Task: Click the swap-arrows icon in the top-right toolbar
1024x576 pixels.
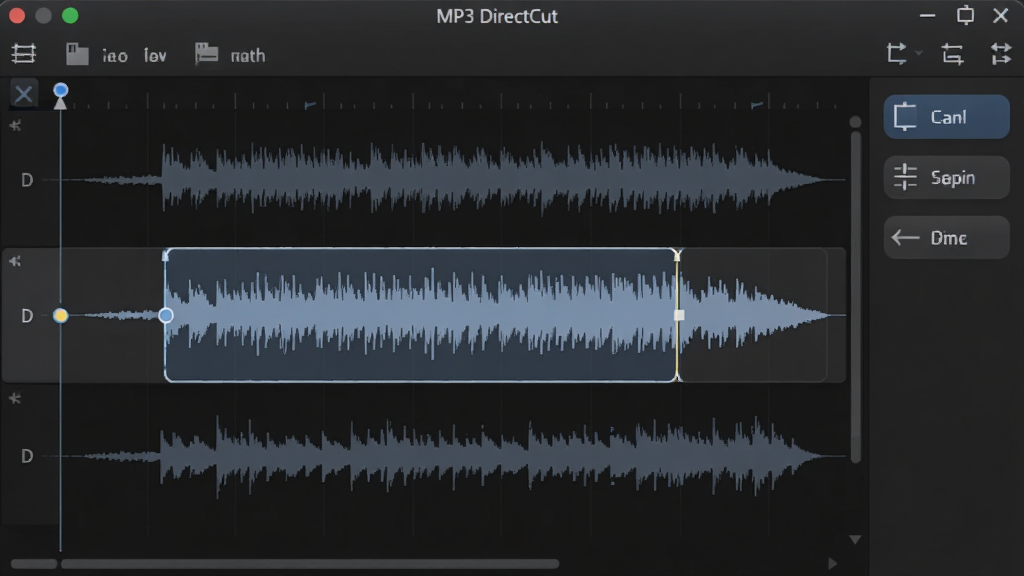Action: pos(1000,54)
